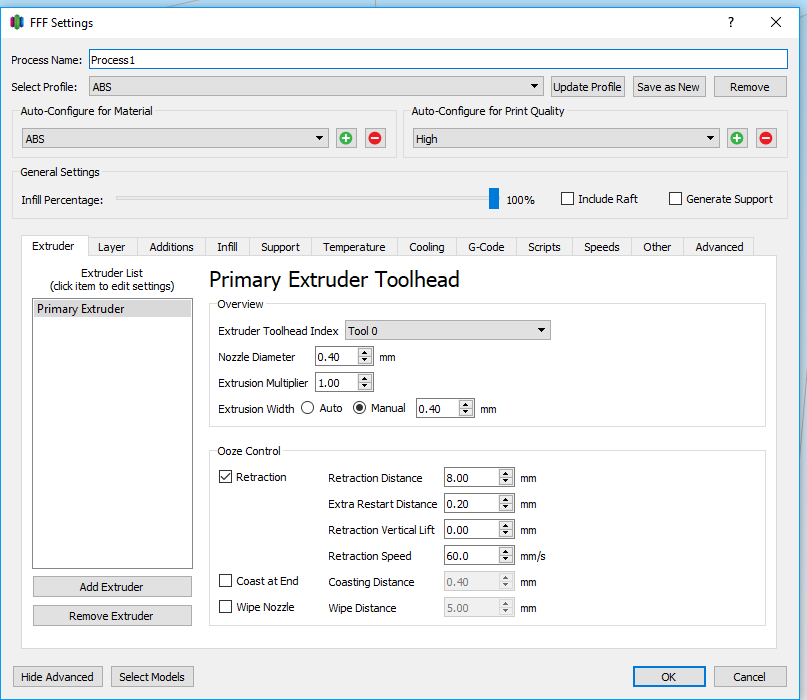Click the Save as New button
Screen dimensions: 807x700
[x=669, y=86]
